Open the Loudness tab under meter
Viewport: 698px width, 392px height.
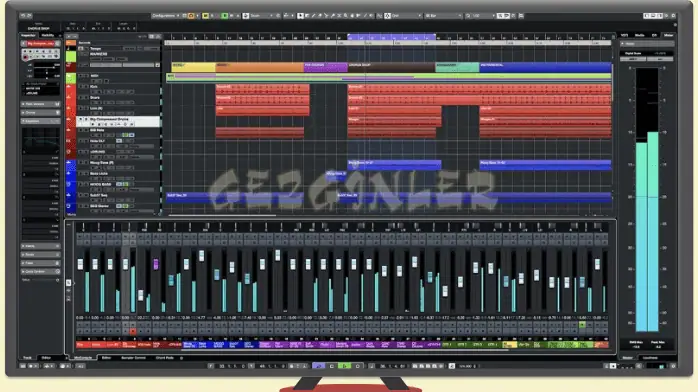[650, 358]
